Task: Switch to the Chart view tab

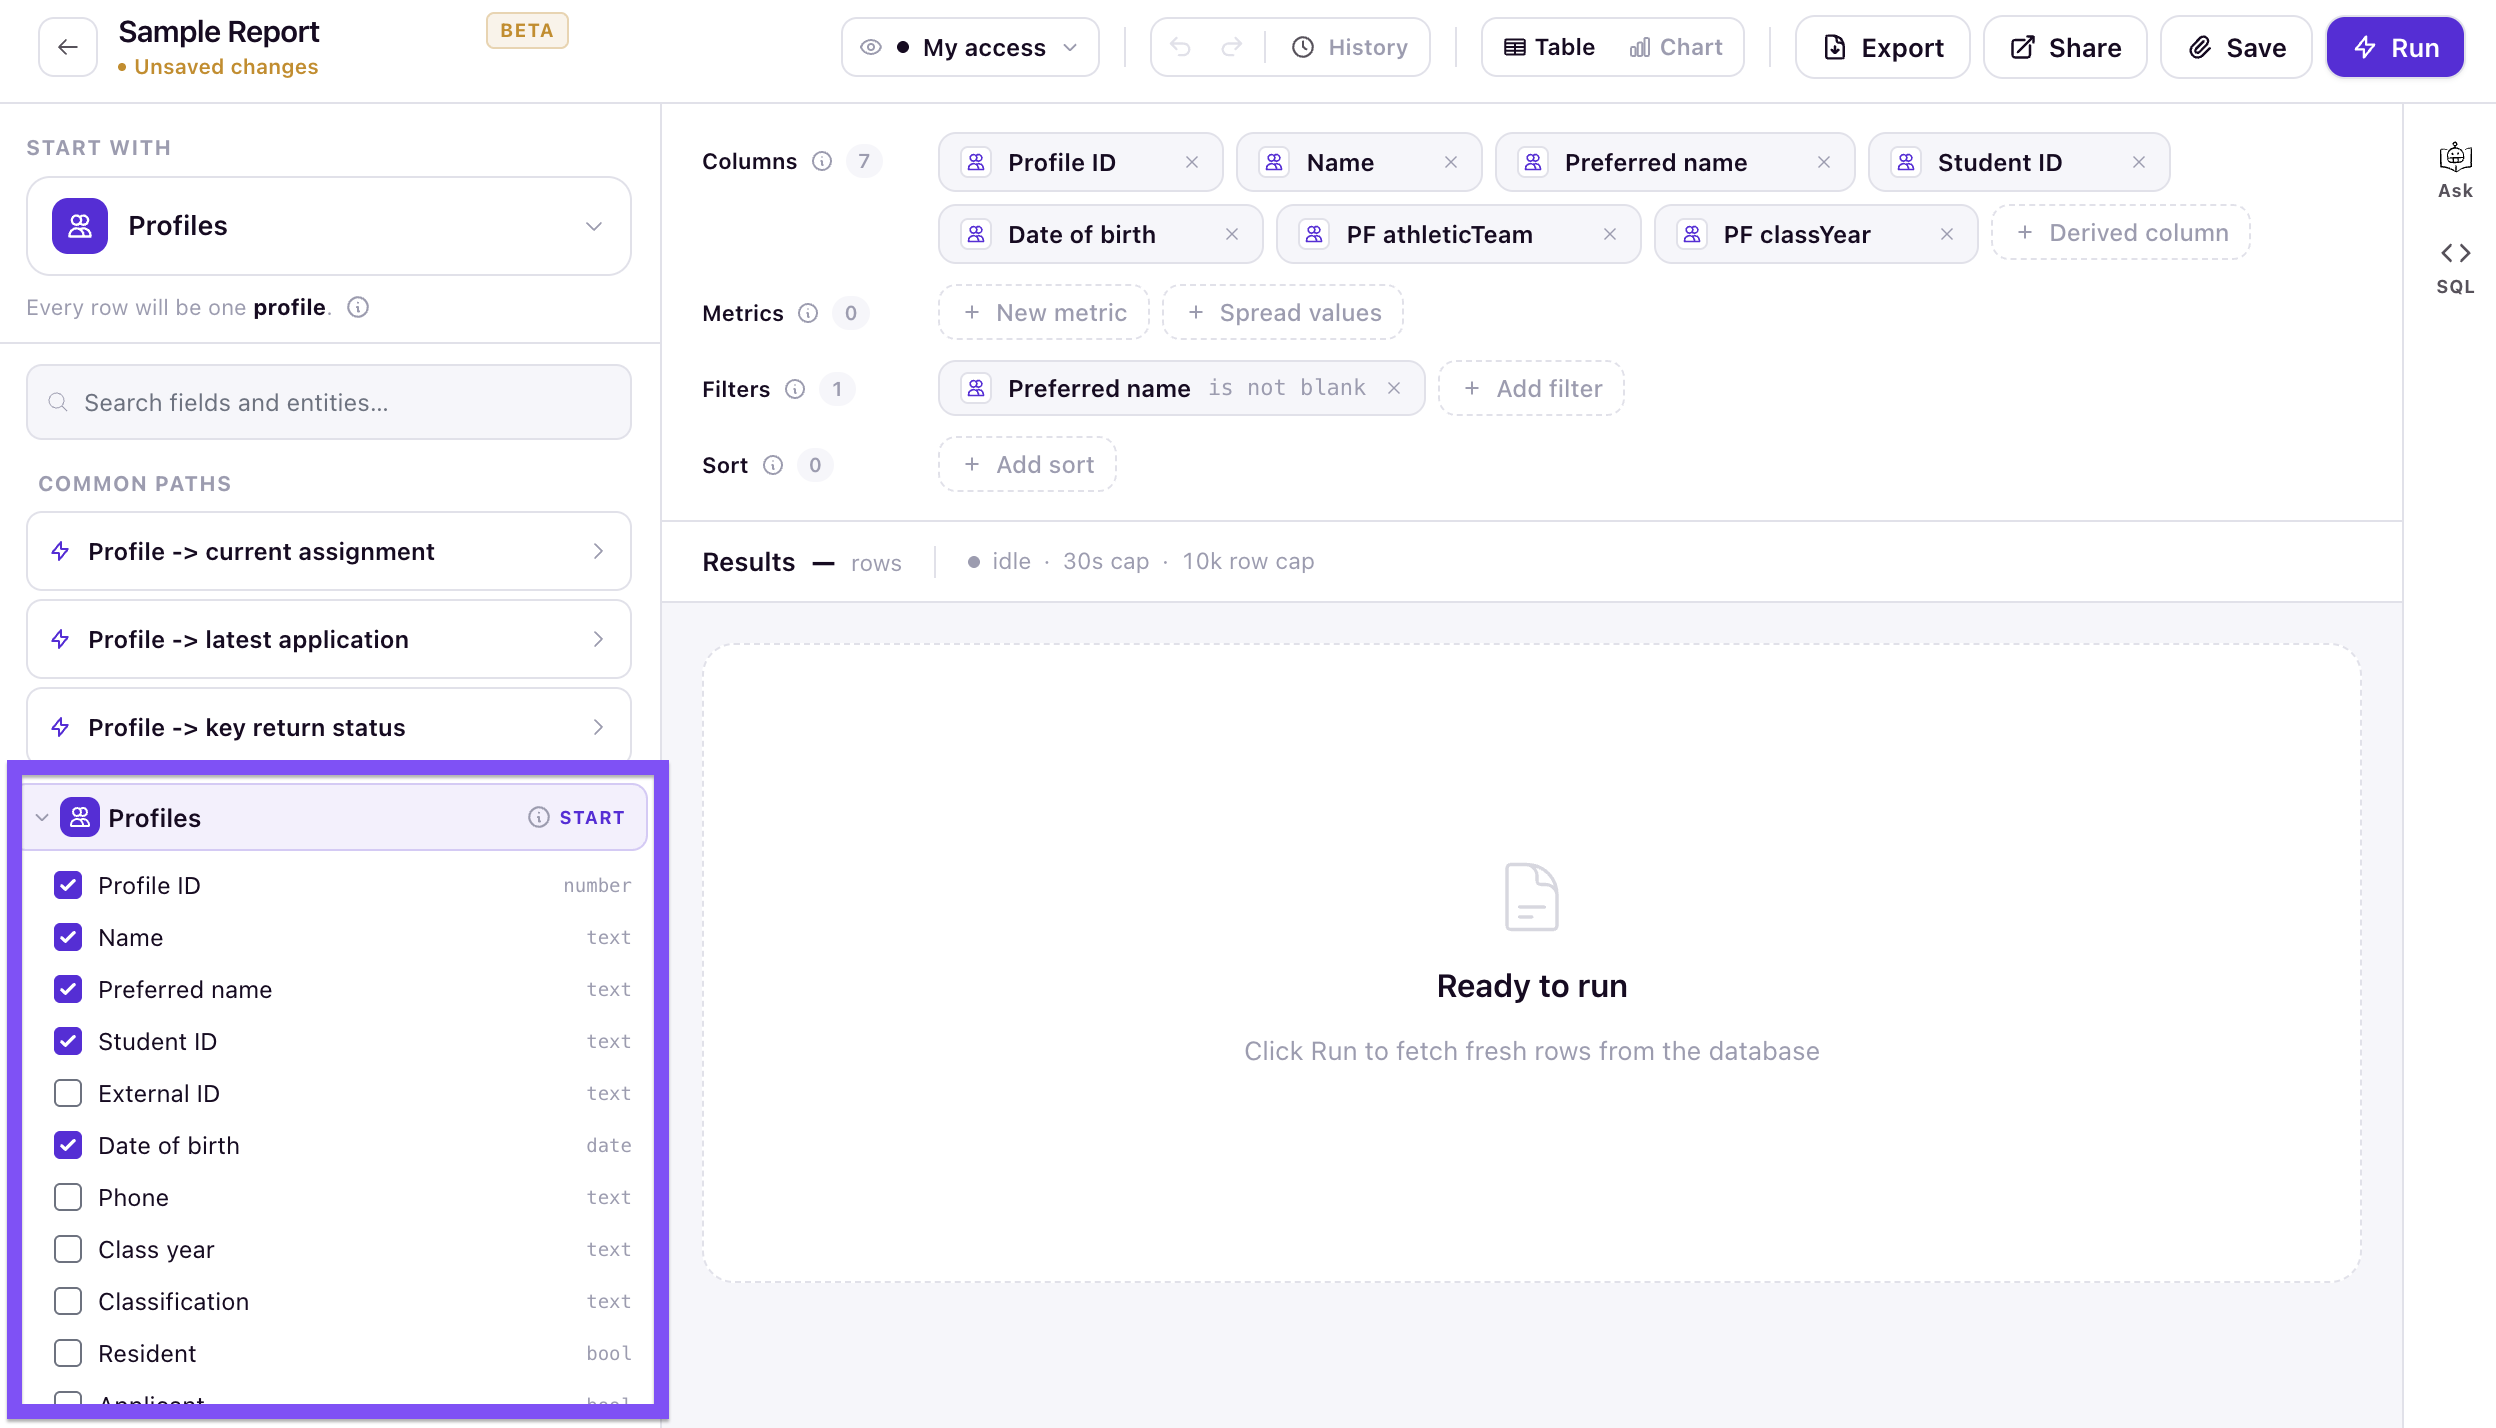Action: click(x=1675, y=47)
